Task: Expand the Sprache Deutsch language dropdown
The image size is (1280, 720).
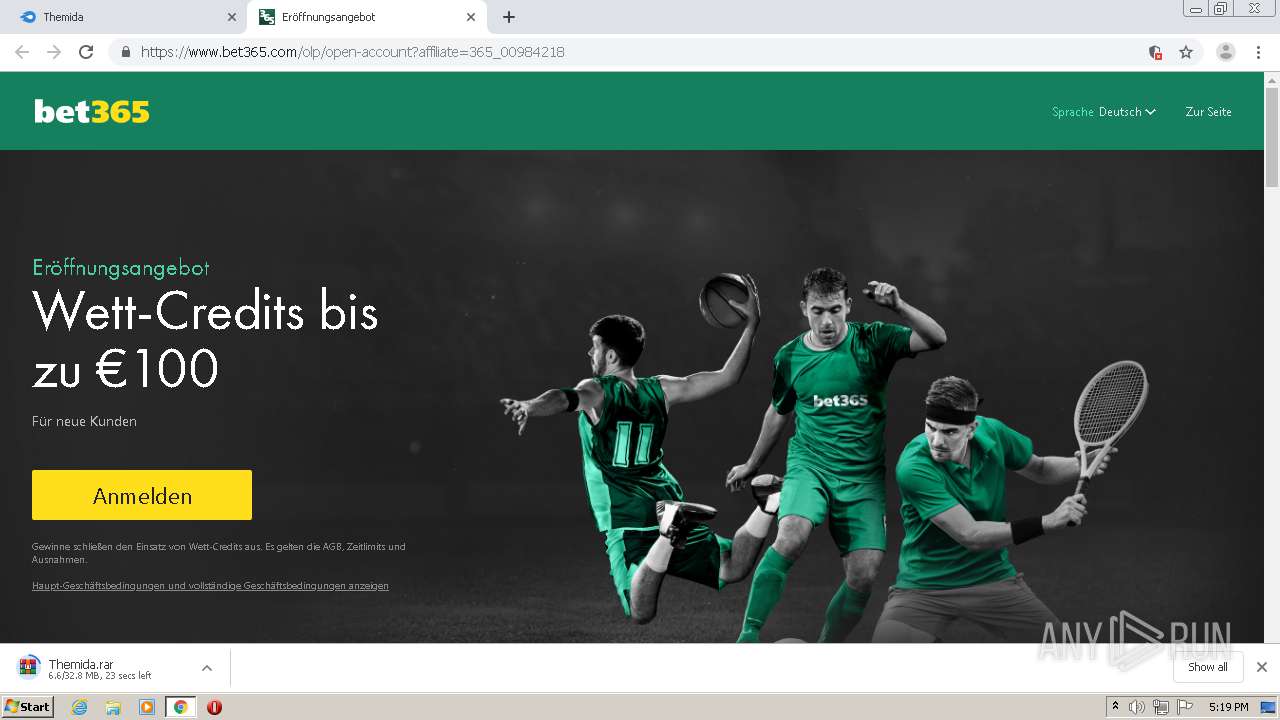Action: pos(1103,112)
